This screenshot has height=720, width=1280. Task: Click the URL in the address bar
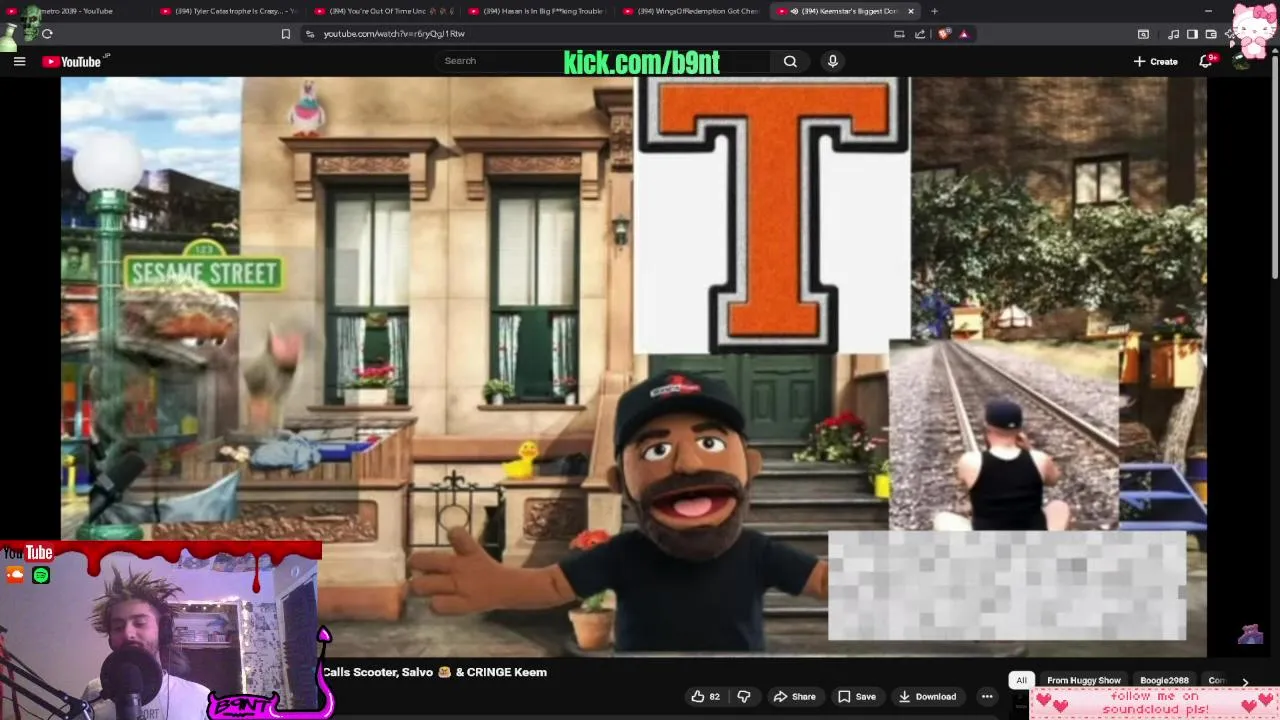coord(394,34)
